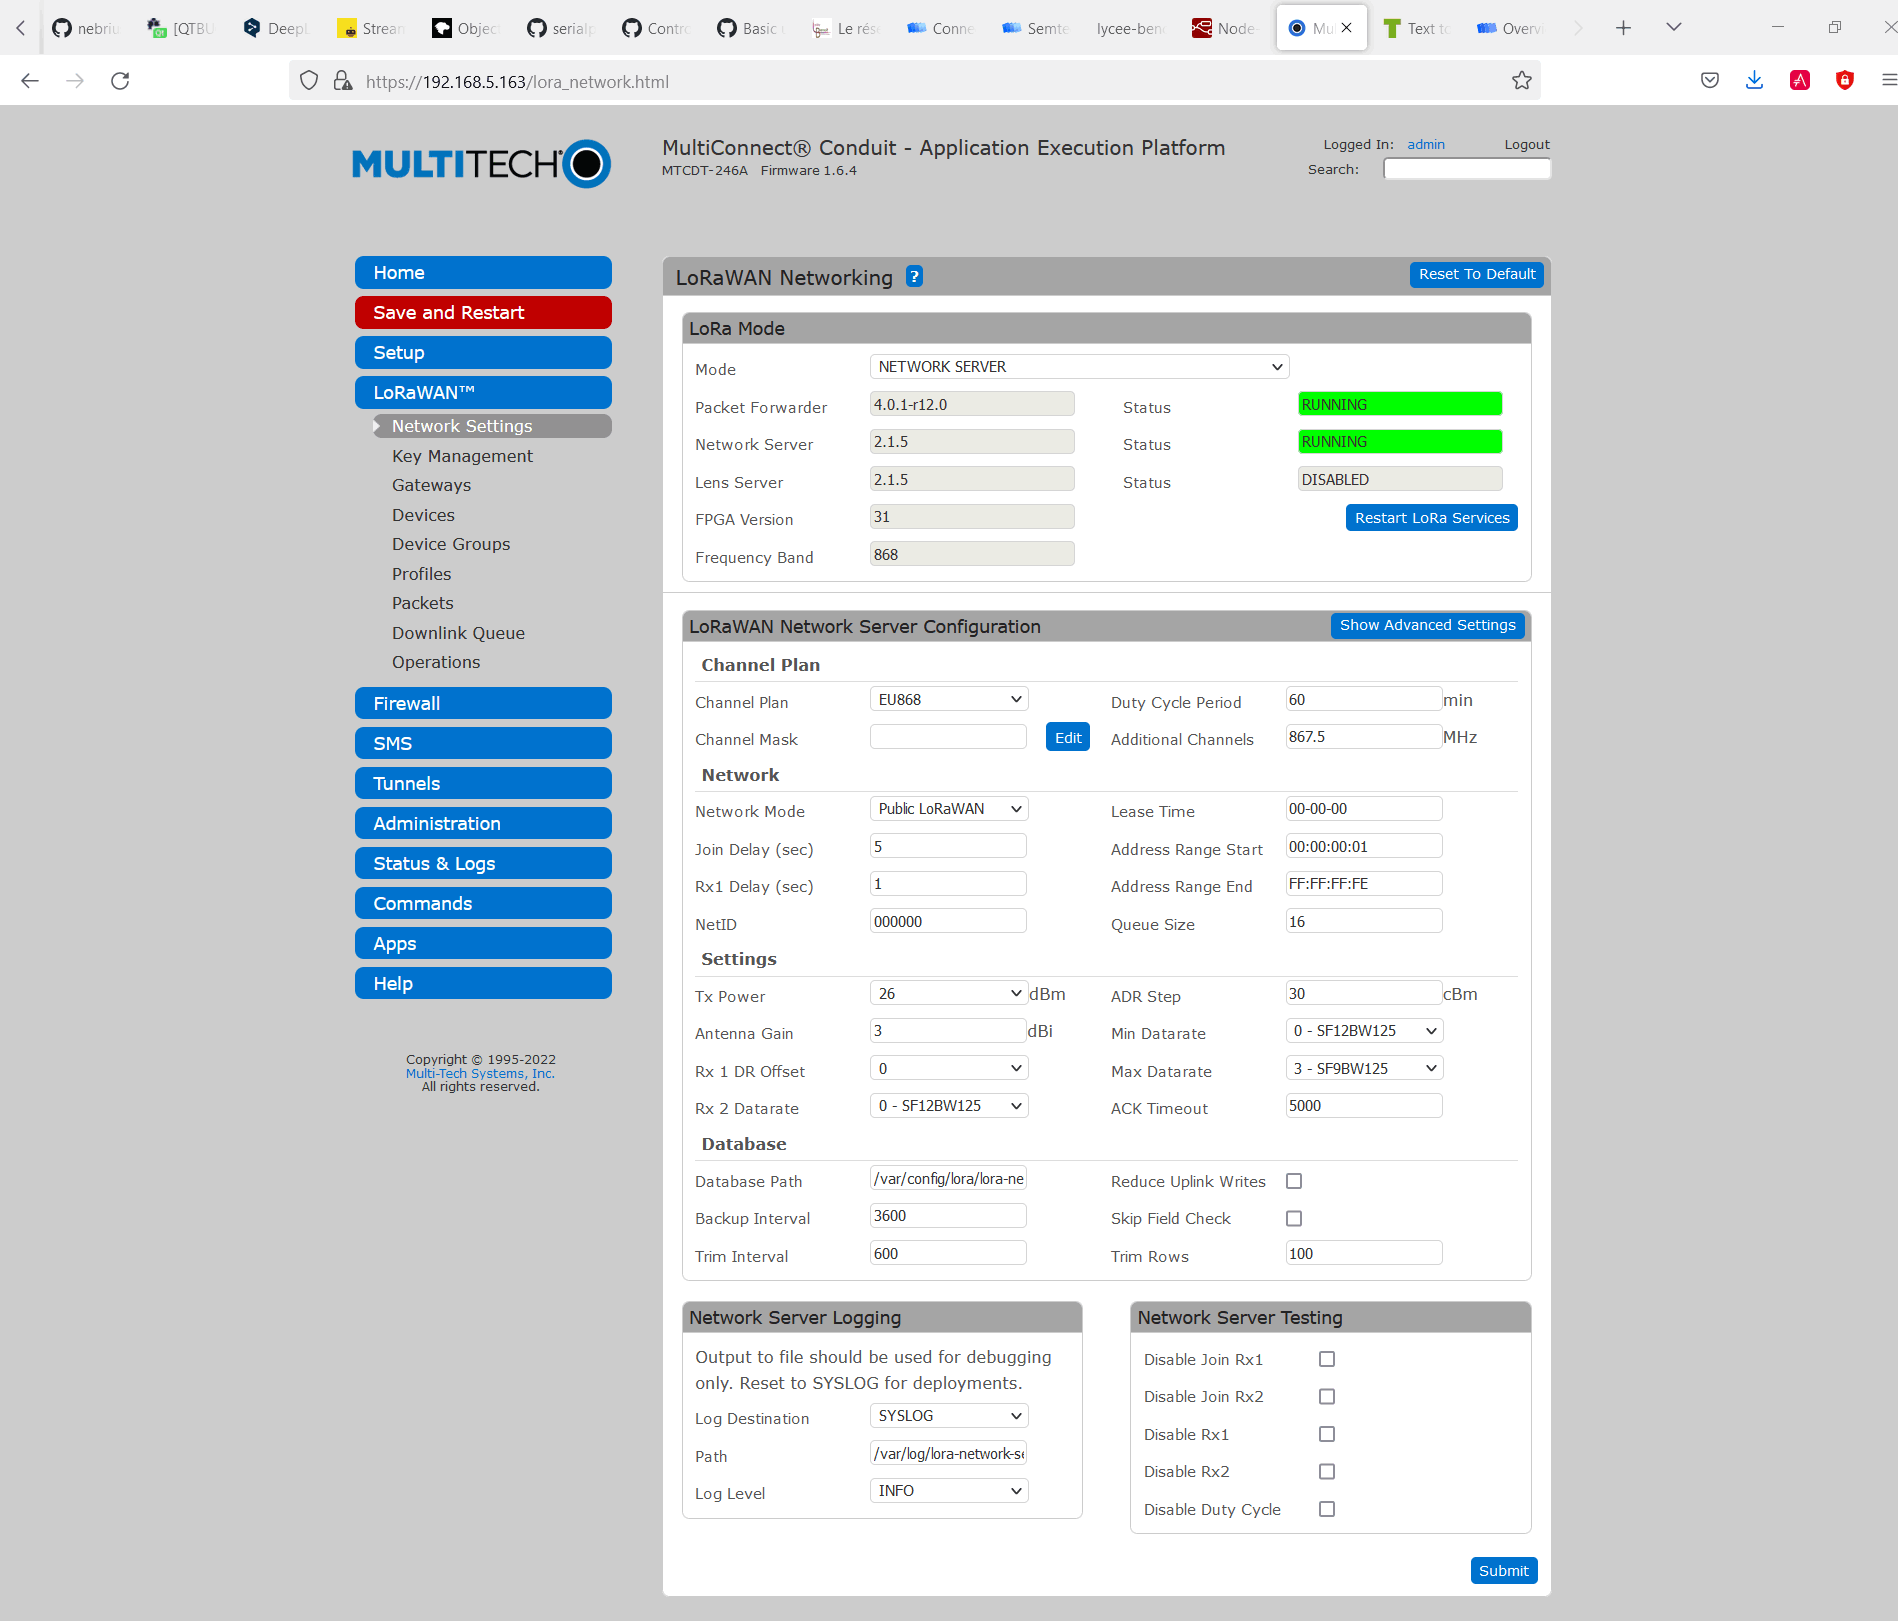The height and width of the screenshot is (1621, 1898).
Task: Click the Save to Pocket icon
Action: click(1710, 81)
